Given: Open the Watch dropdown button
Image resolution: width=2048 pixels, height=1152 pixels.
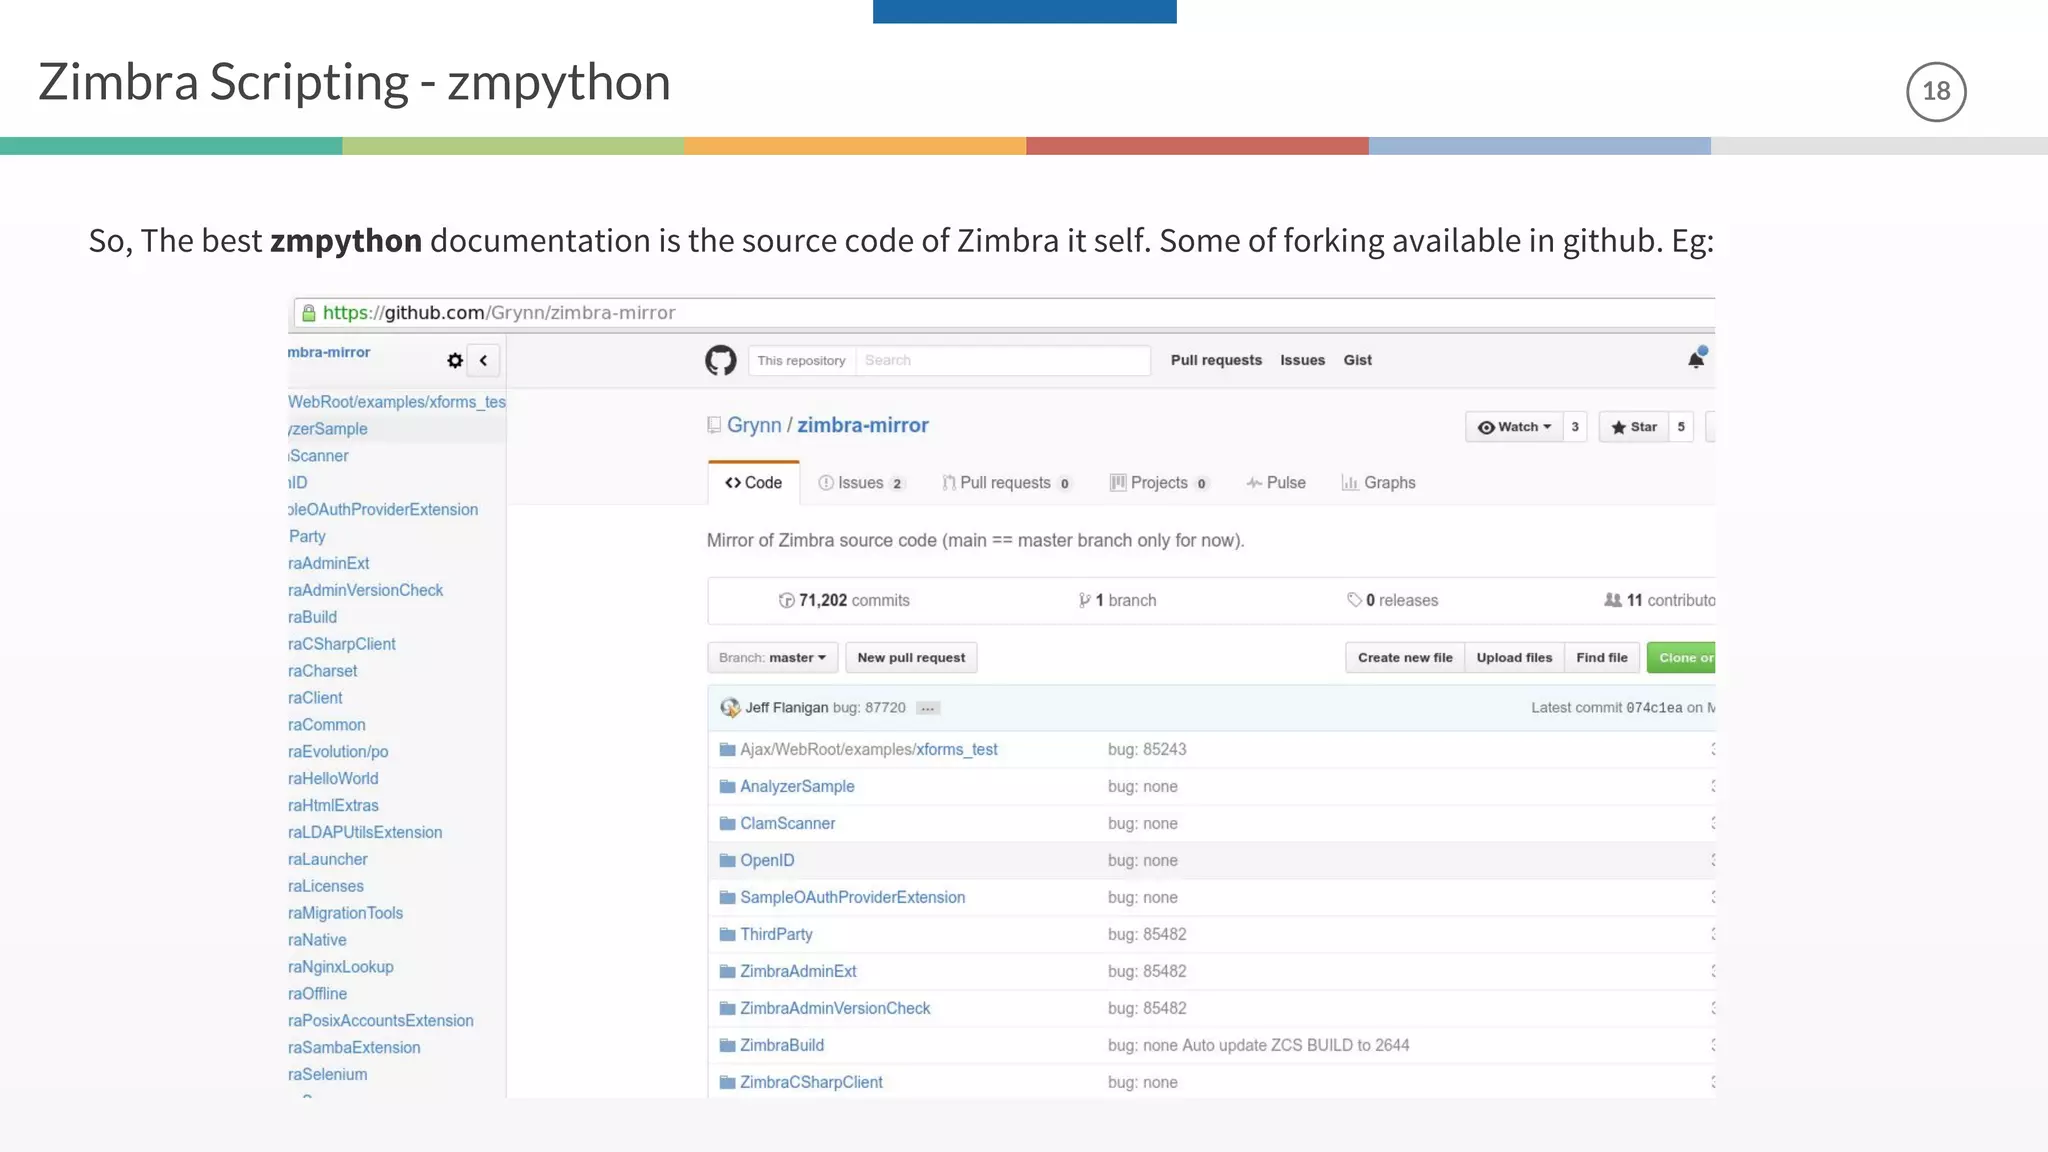Looking at the screenshot, I should click(1514, 427).
